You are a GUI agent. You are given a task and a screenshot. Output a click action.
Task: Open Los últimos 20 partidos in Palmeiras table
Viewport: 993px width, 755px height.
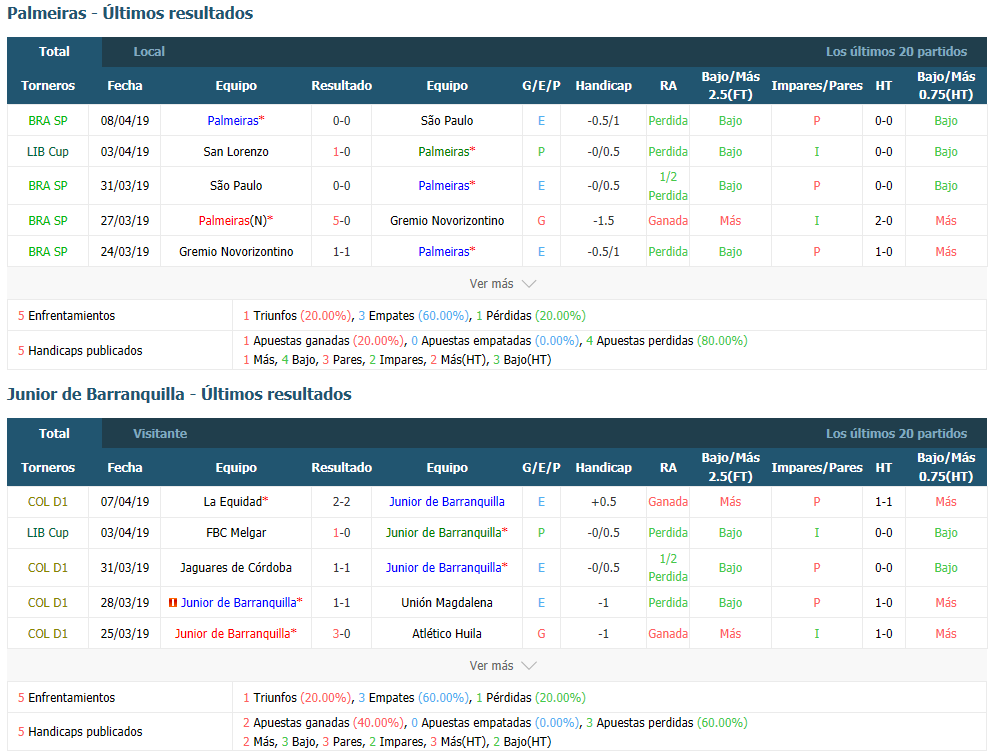click(896, 52)
